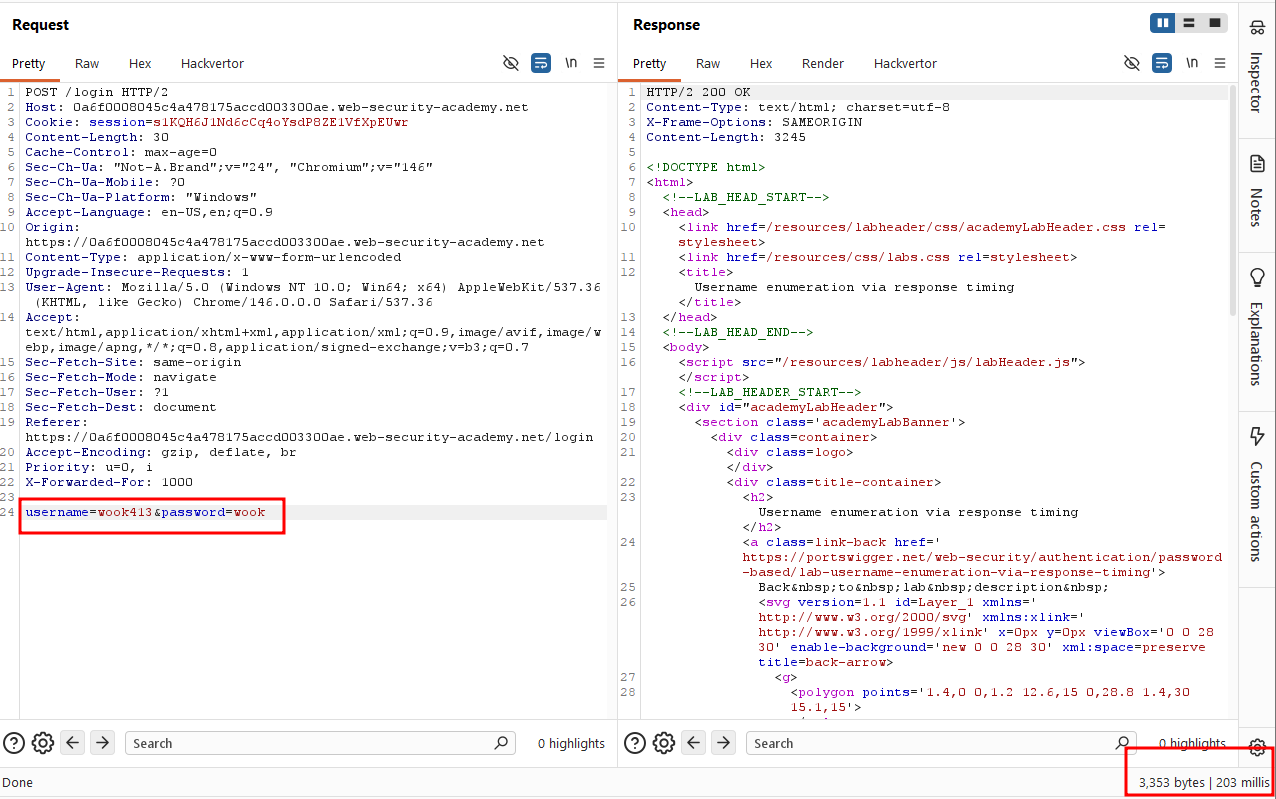
Task: Open Request panel hamburger options menu
Action: tap(599, 63)
